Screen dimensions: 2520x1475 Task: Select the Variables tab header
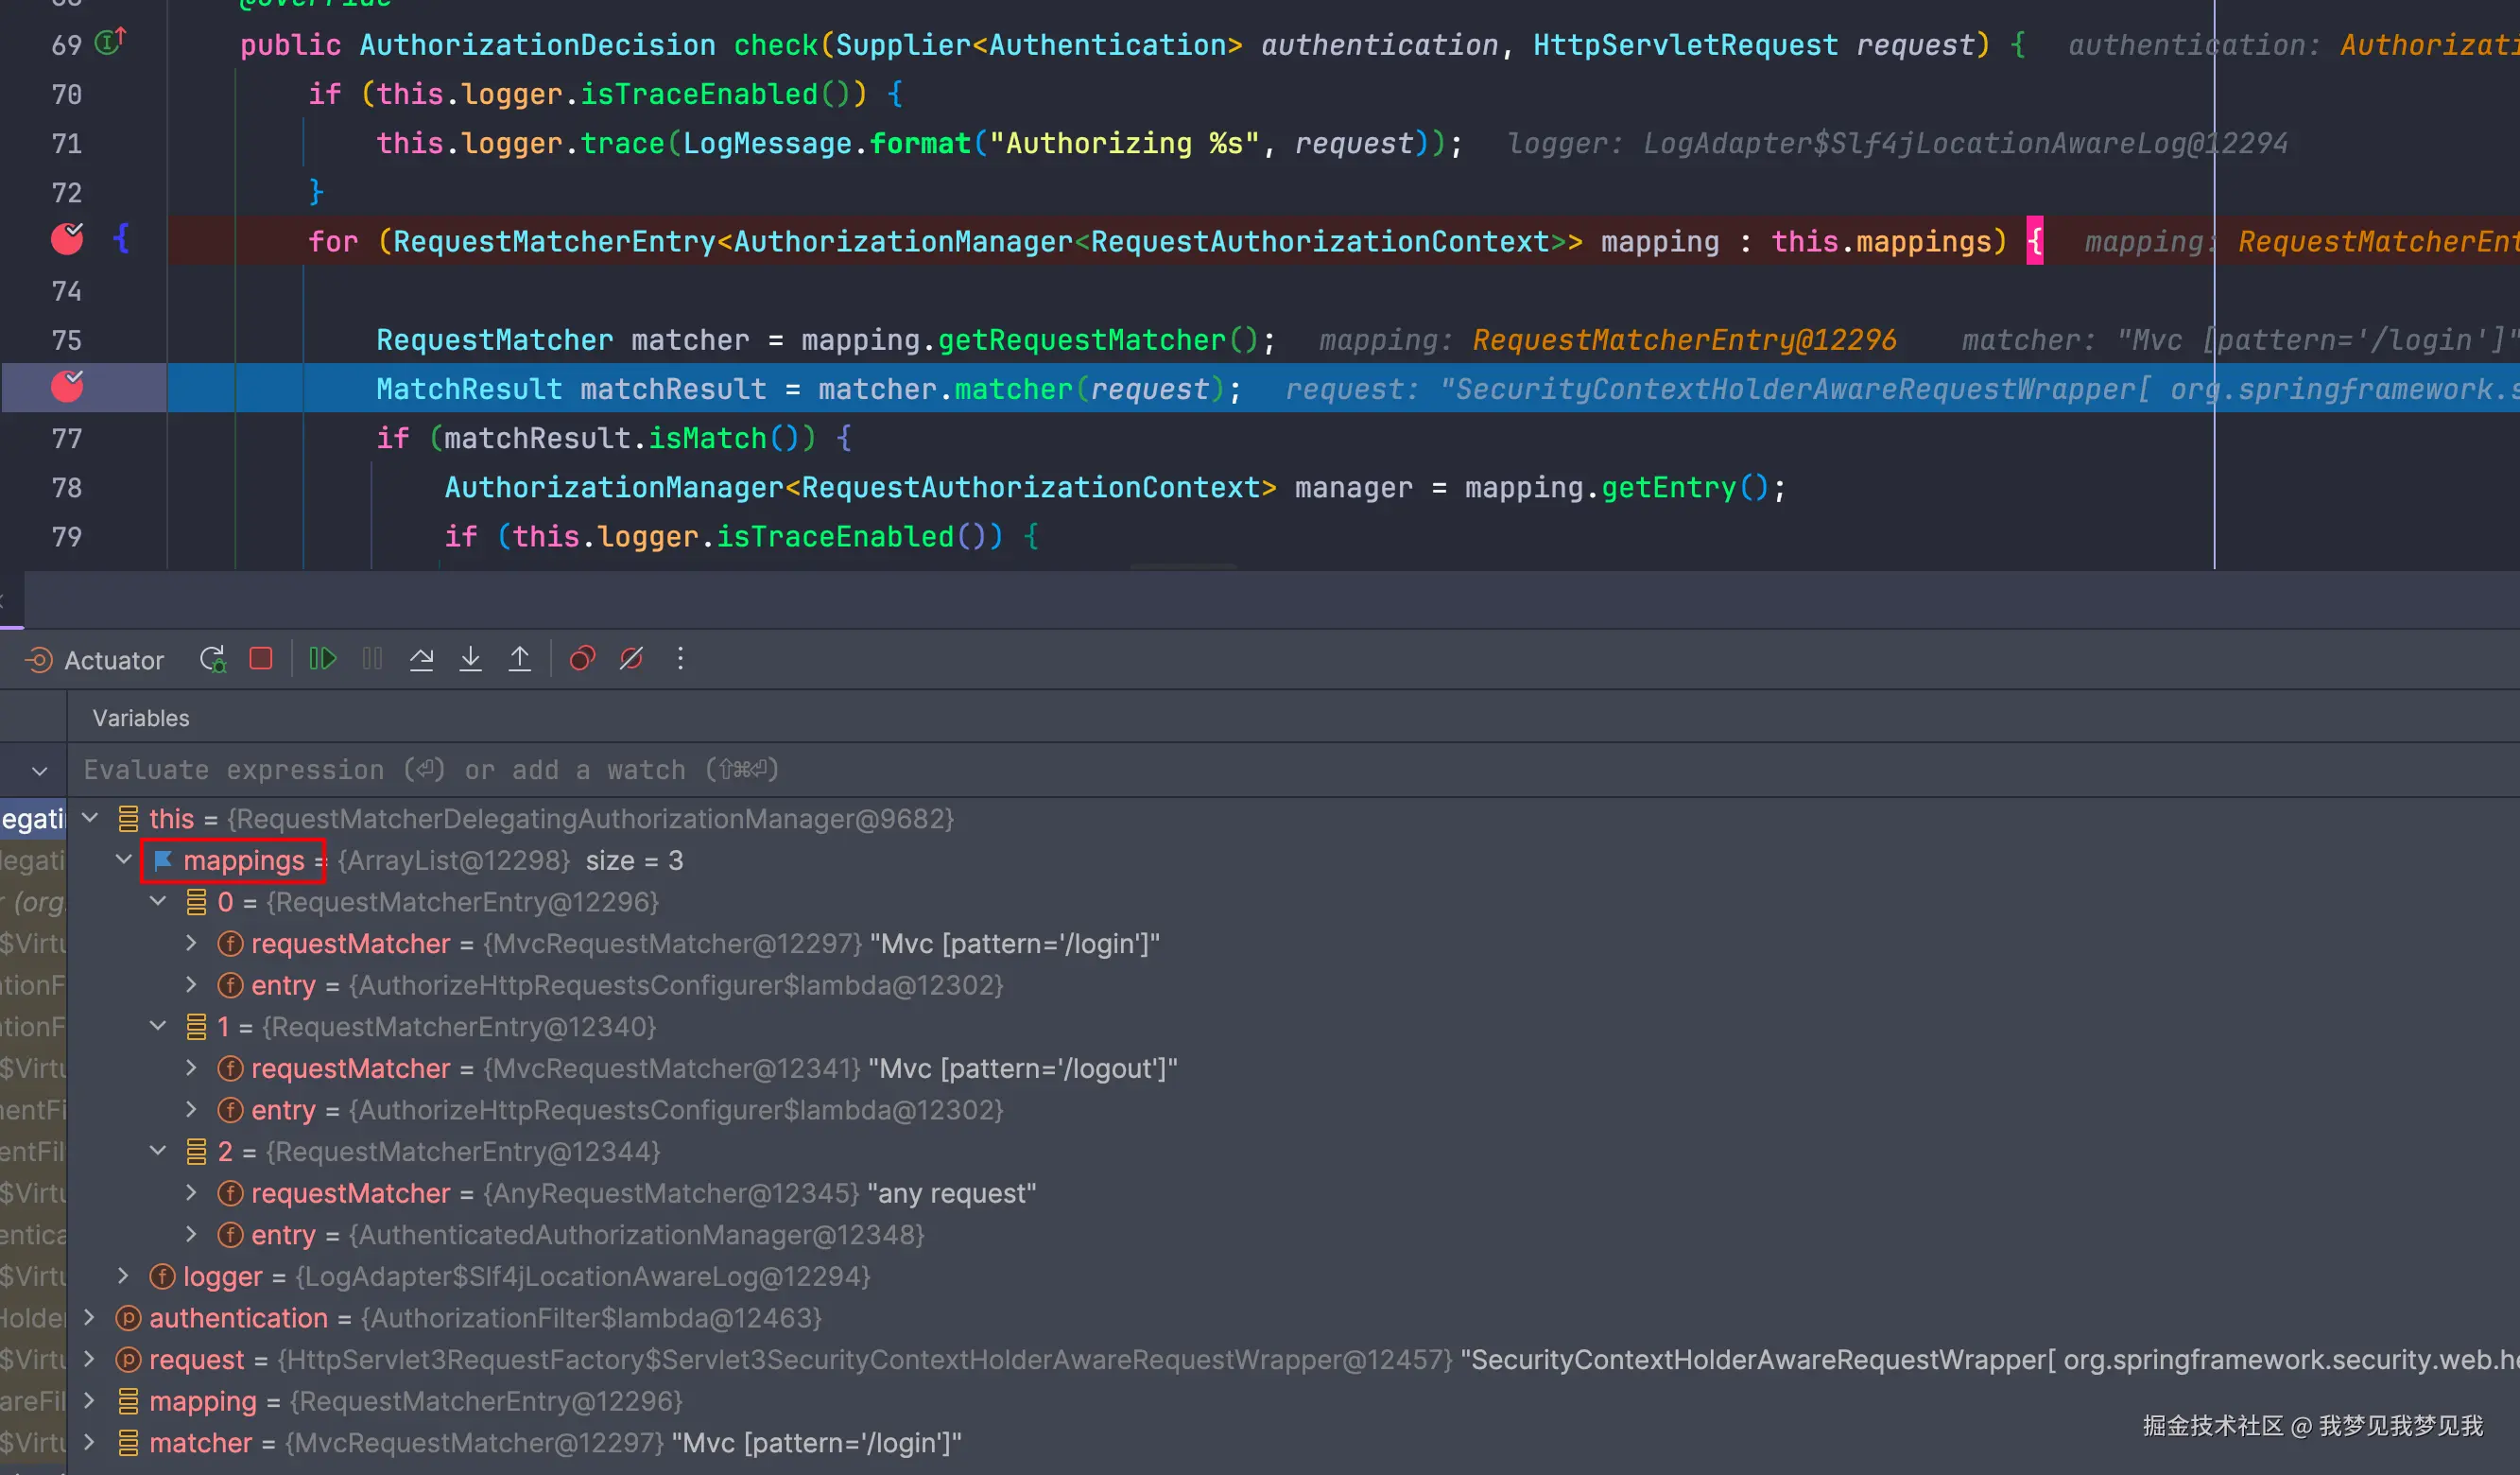141,718
